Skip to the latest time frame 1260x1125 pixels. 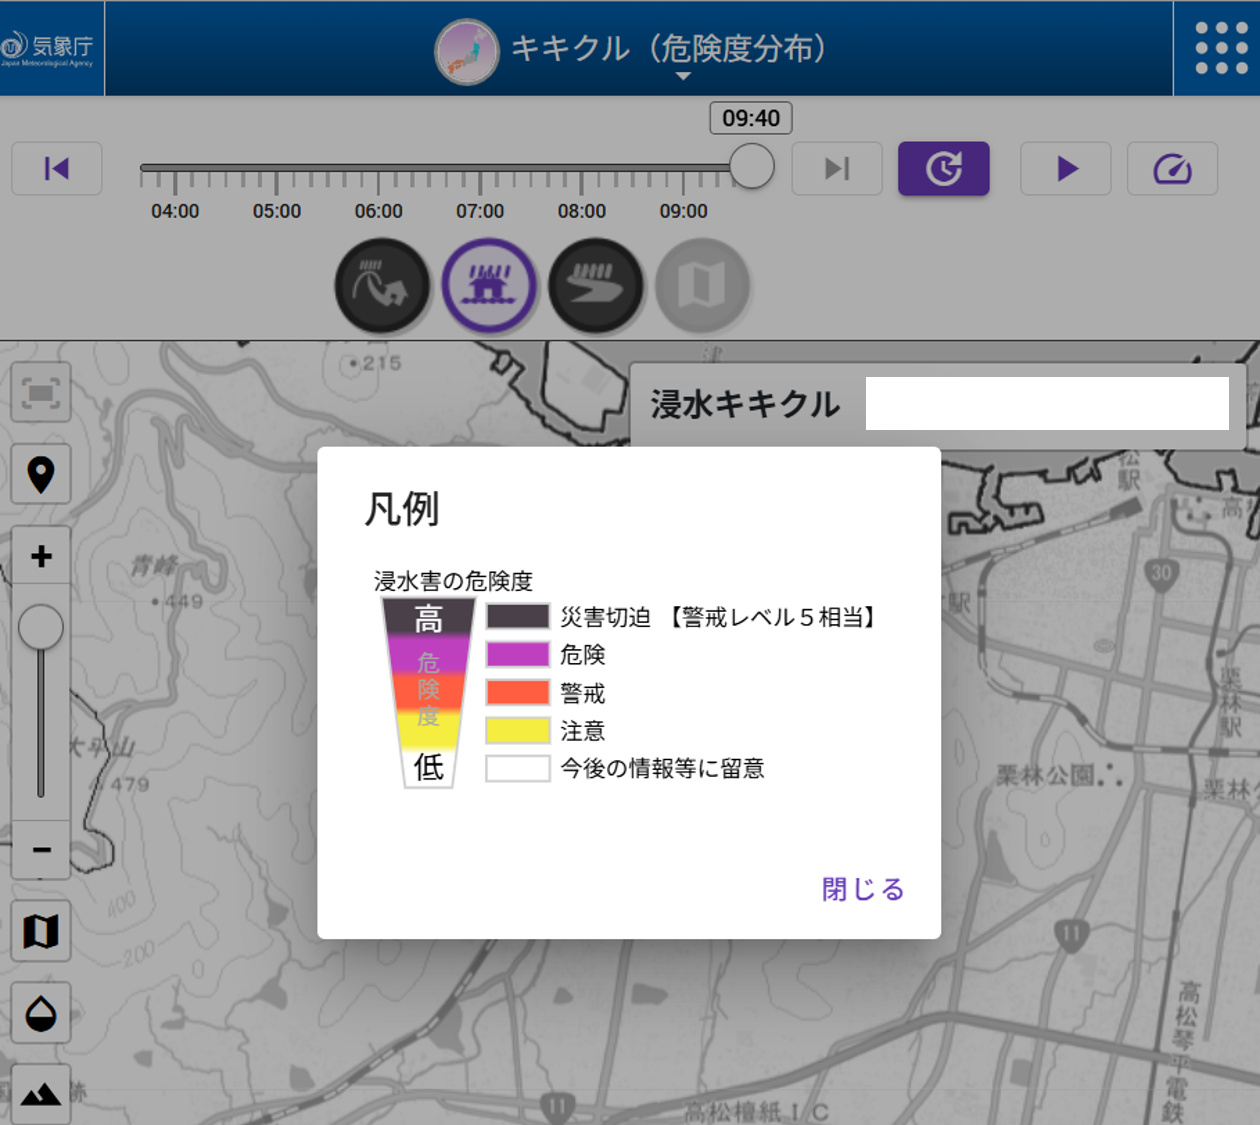836,168
